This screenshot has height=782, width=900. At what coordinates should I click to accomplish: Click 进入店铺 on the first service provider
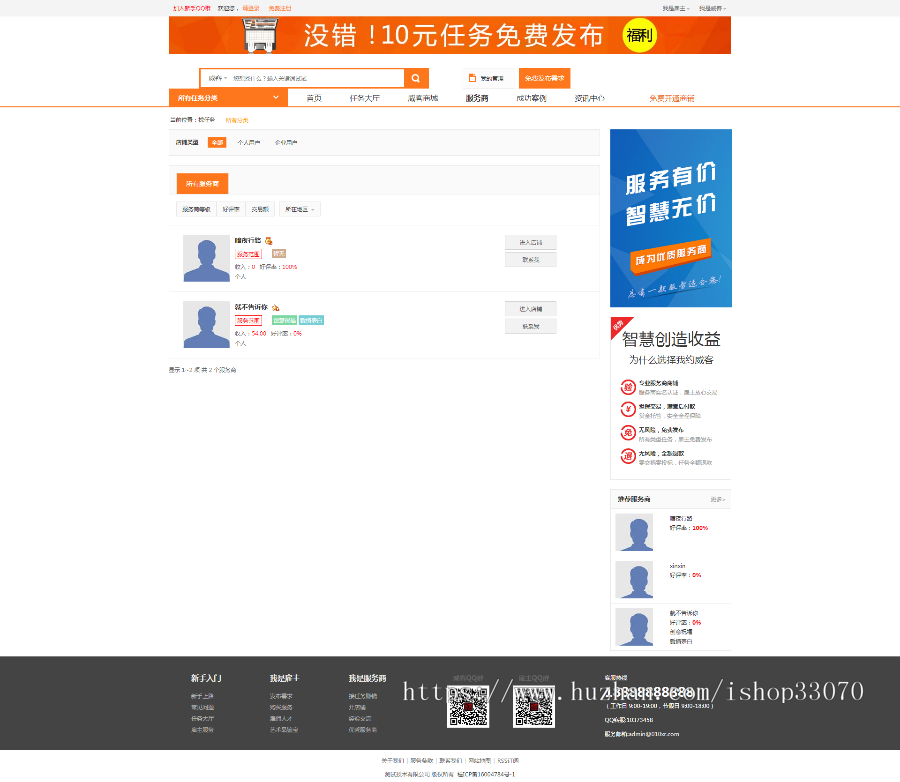[x=530, y=242]
